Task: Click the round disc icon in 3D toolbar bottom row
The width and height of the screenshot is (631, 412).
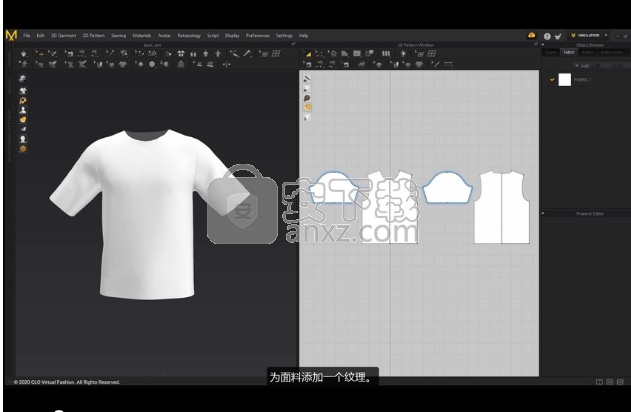Action: click(152, 64)
